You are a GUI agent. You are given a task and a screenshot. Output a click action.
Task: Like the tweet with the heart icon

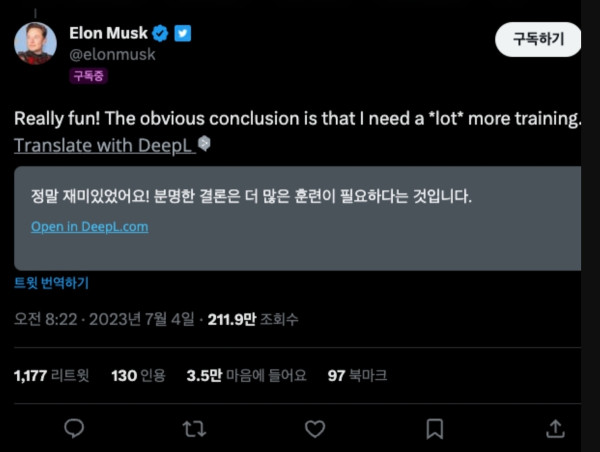tap(315, 428)
